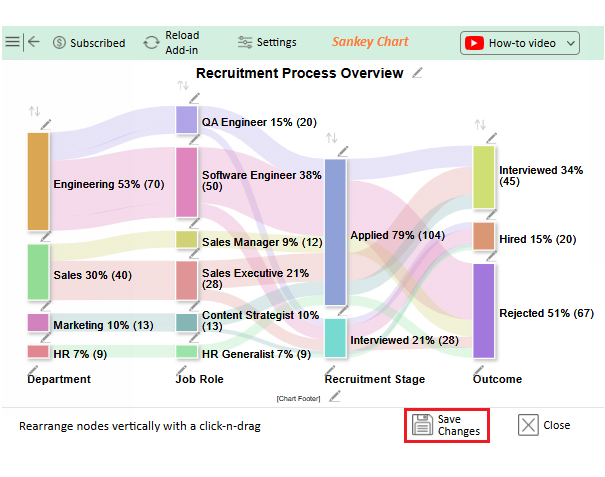Click the Close button
Screen dimensions: 605x477
click(x=544, y=425)
